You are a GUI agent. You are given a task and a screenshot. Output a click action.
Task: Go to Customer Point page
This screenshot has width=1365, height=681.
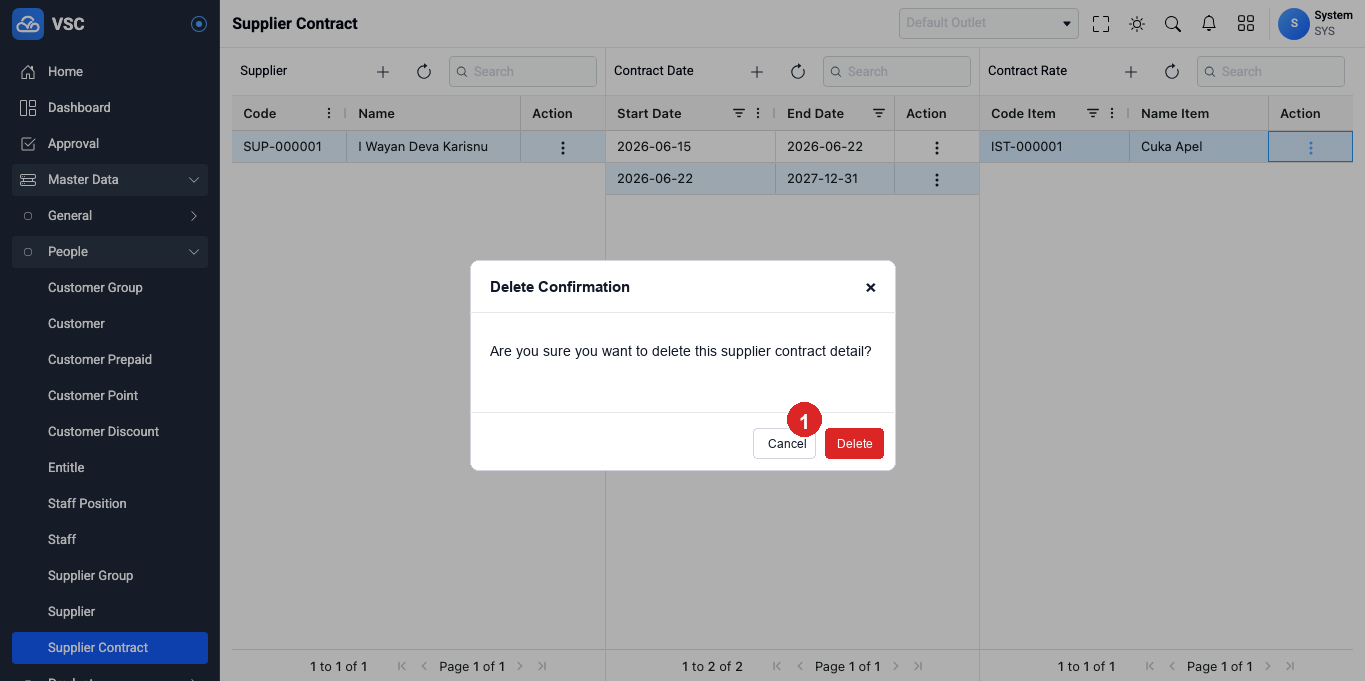110,396
